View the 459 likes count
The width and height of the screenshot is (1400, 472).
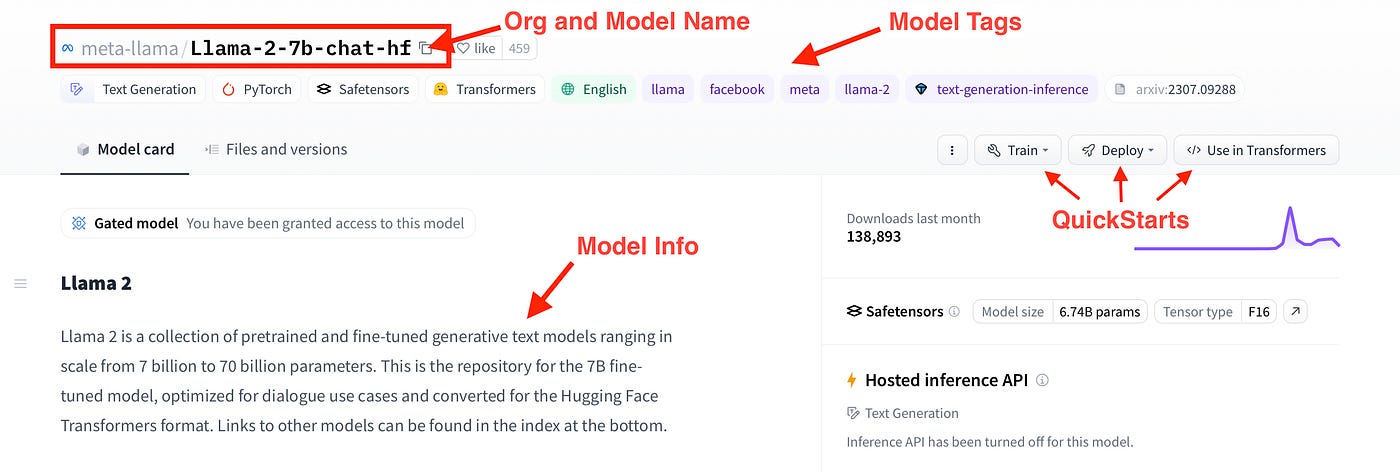(519, 48)
